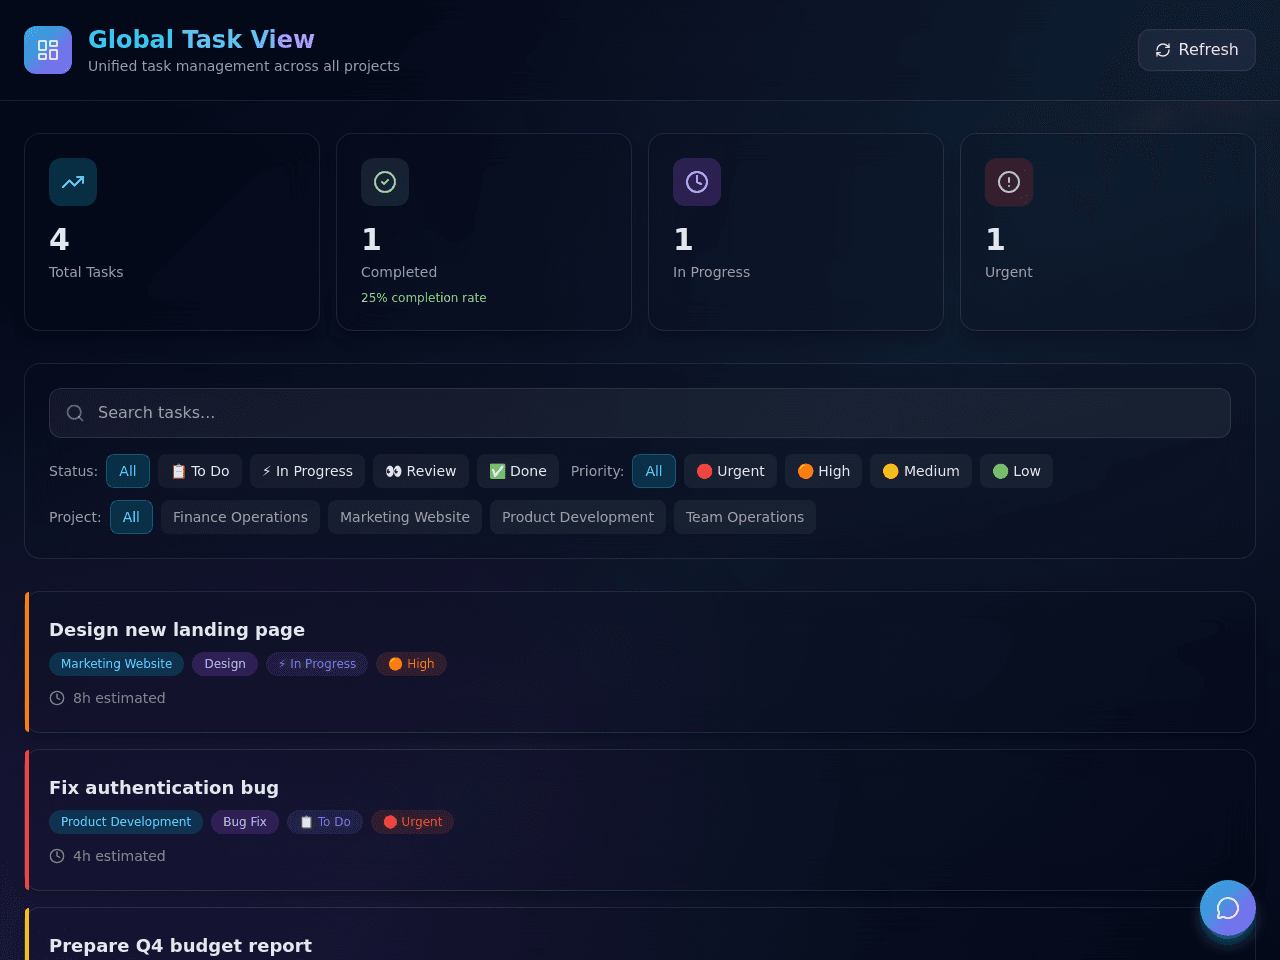The image size is (1280, 960).
Task: Click the Urgent alert circle icon
Action: [1009, 182]
